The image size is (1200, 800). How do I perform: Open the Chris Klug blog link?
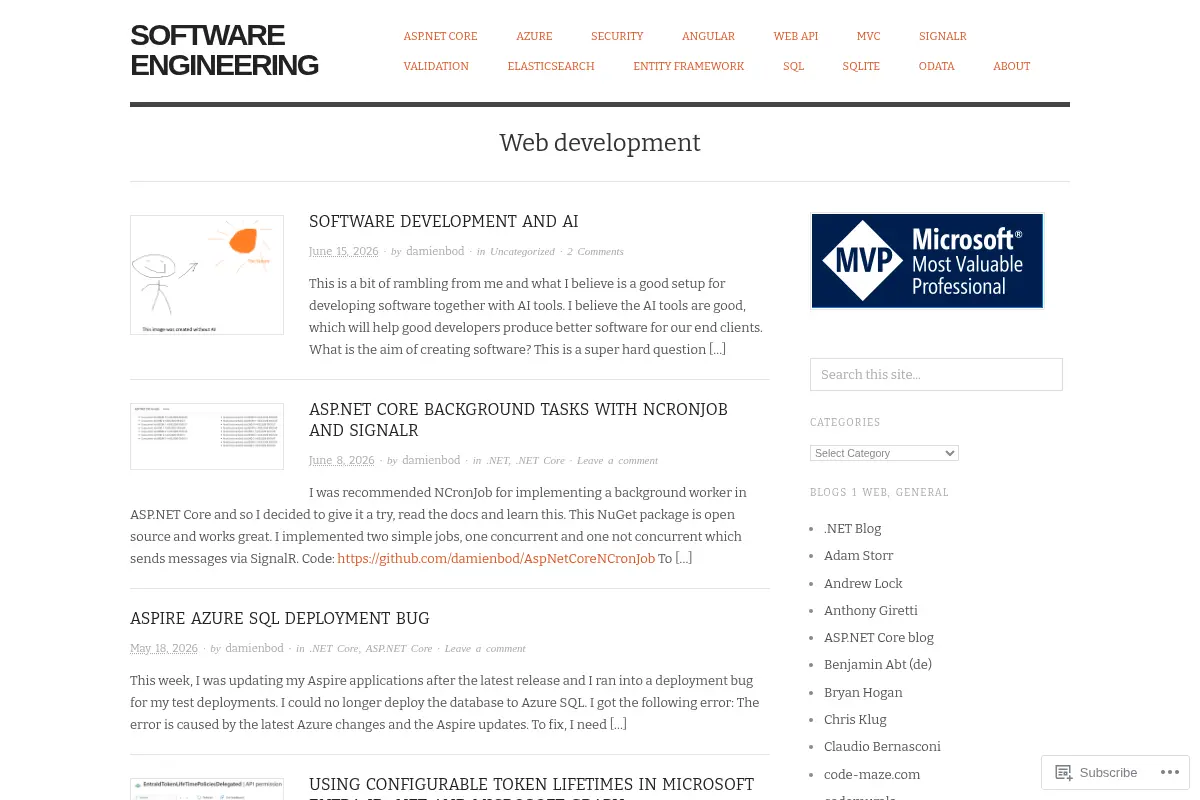(855, 719)
